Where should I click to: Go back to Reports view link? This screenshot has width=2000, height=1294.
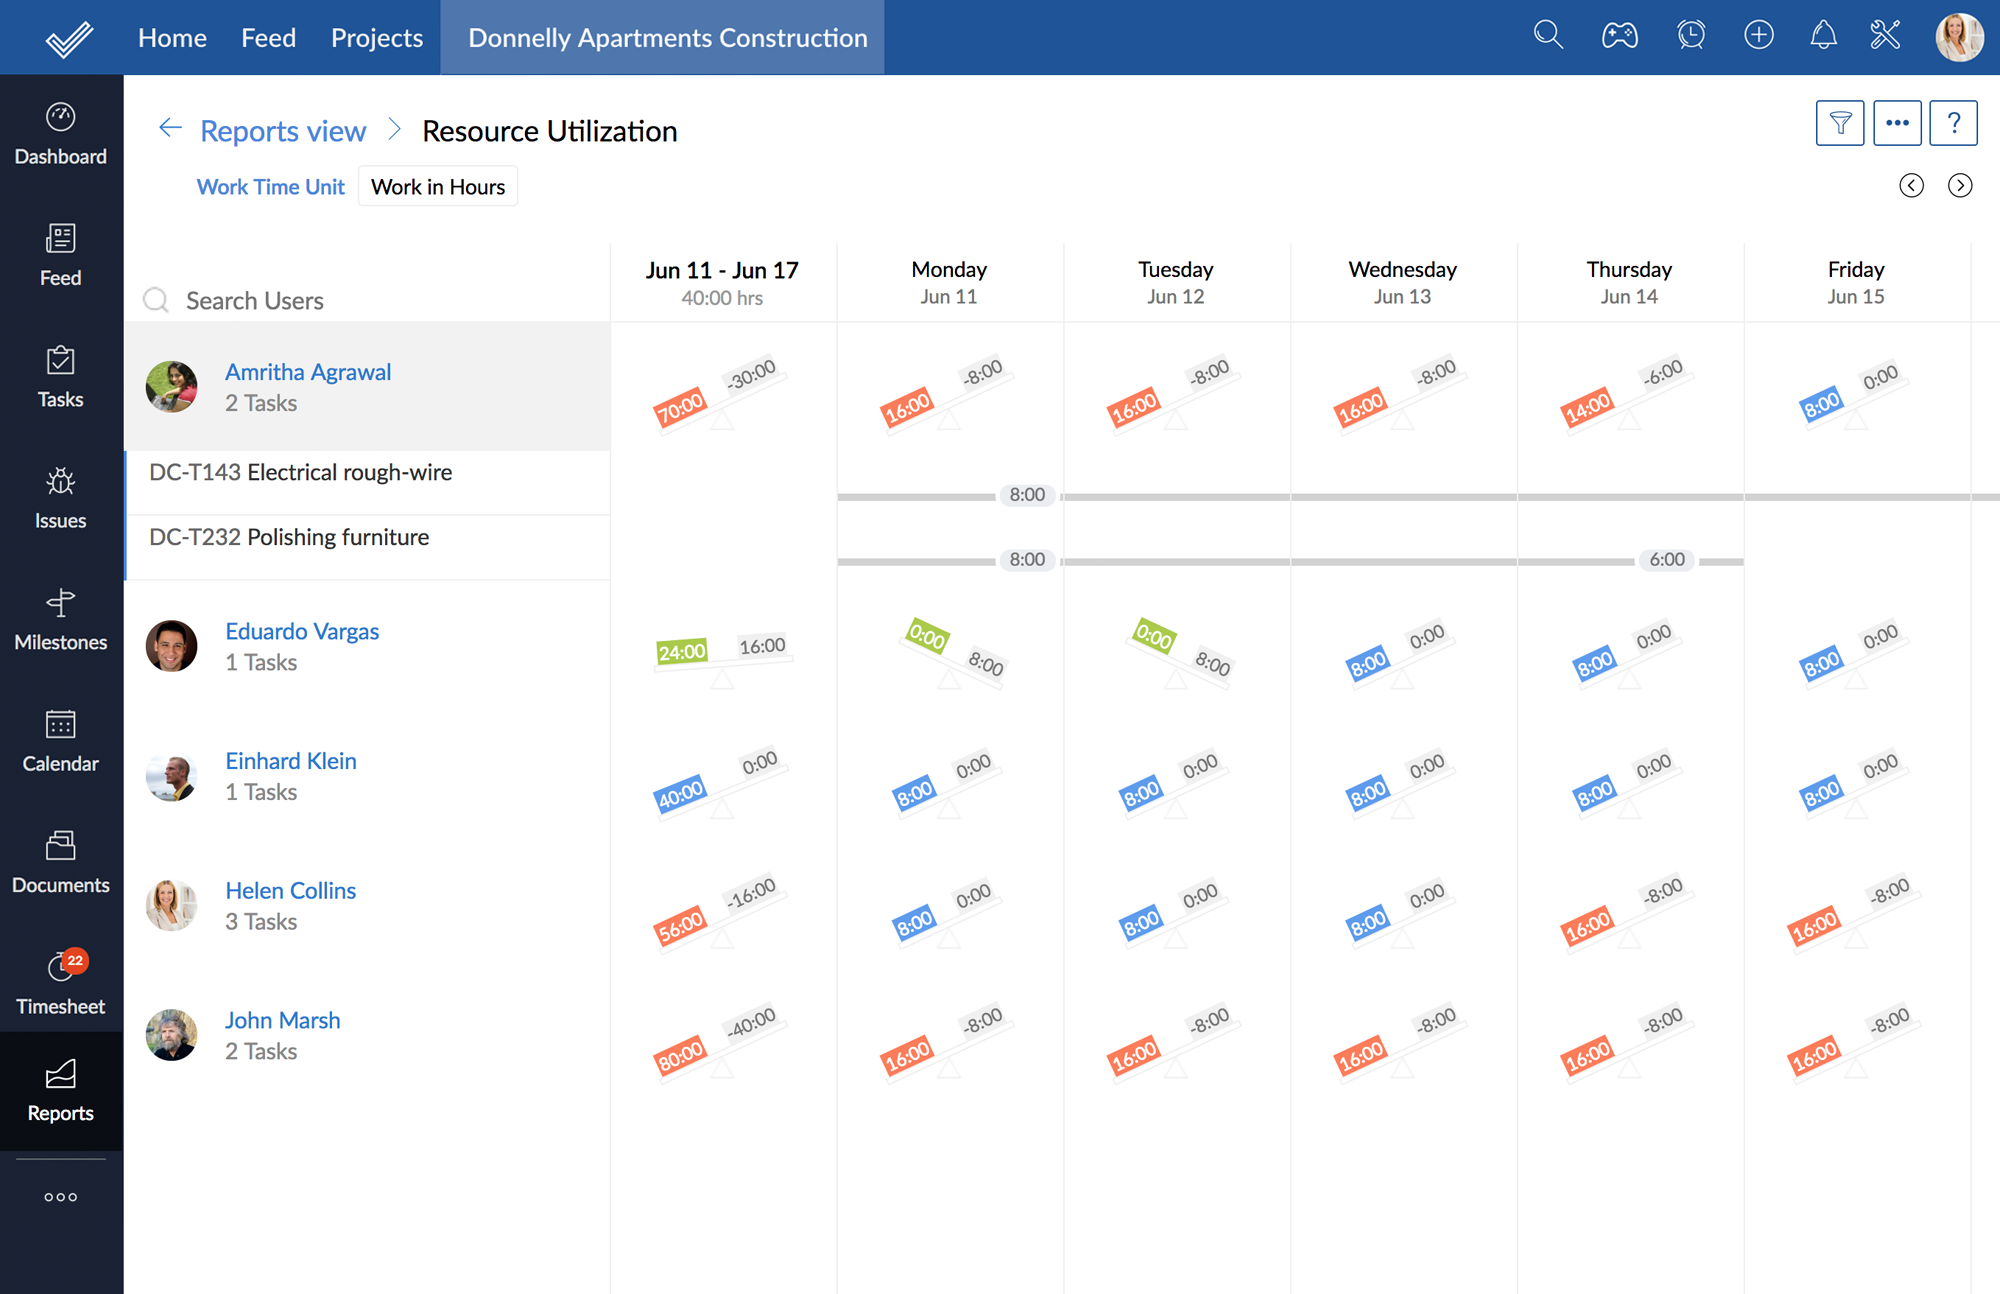coord(282,131)
